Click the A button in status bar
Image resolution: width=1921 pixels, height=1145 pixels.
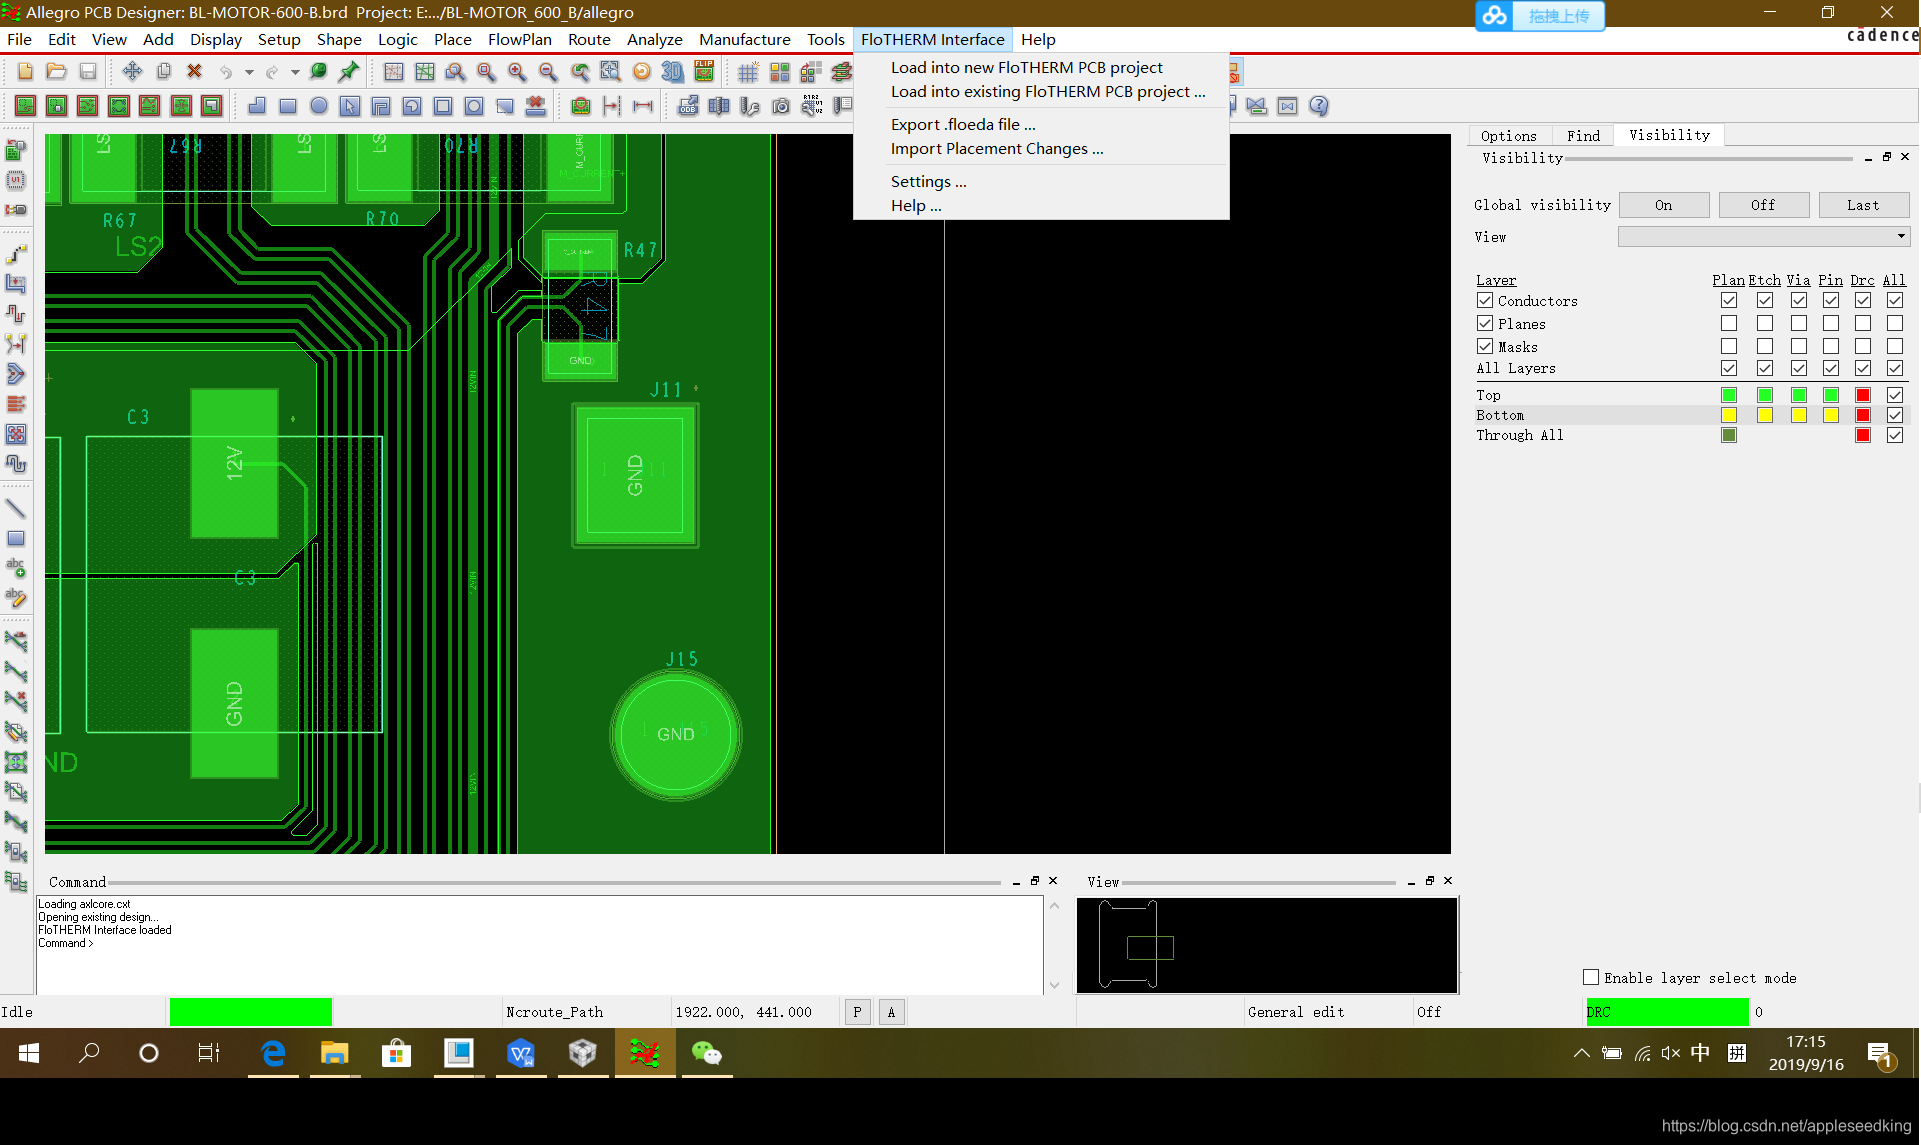point(892,1012)
